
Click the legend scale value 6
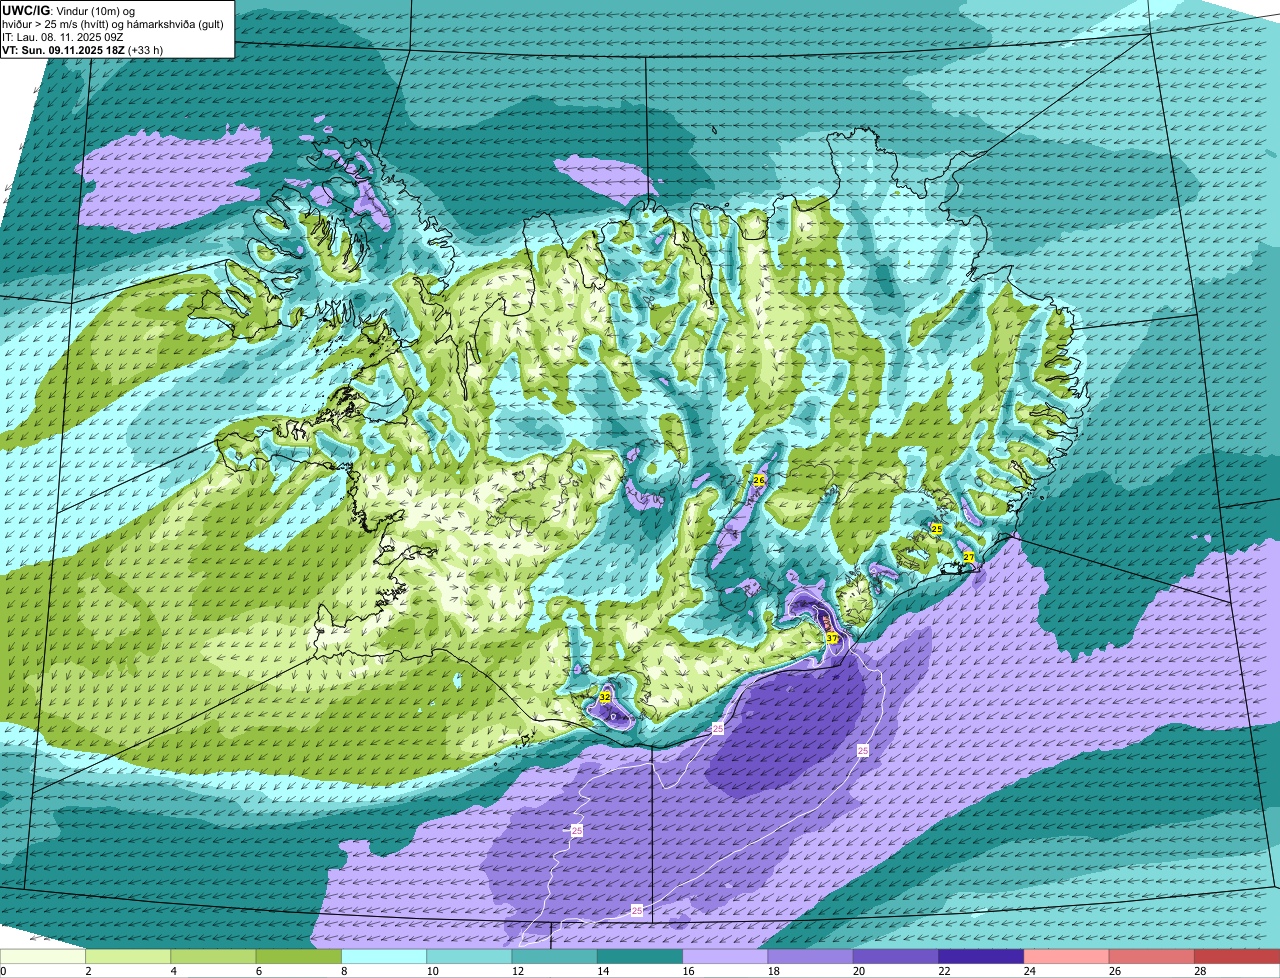(258, 971)
